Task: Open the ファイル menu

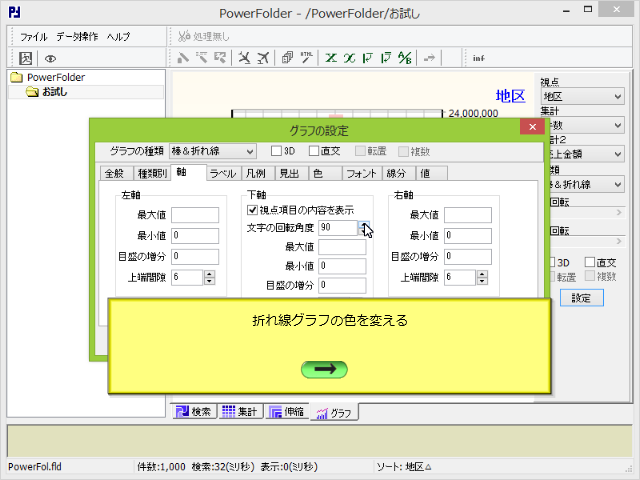Action: click(x=34, y=37)
